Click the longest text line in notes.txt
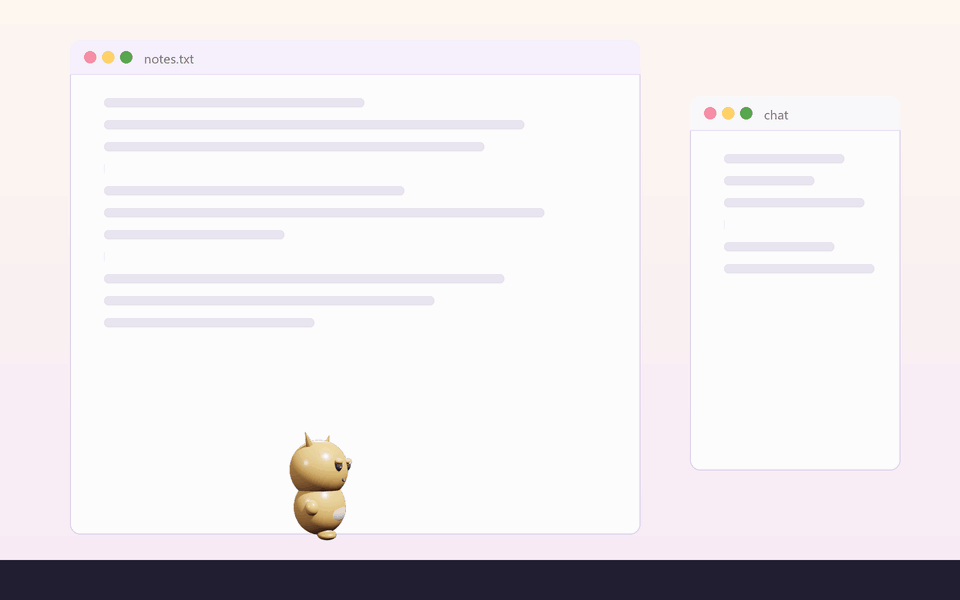Viewport: 960px width, 600px height. 324,213
